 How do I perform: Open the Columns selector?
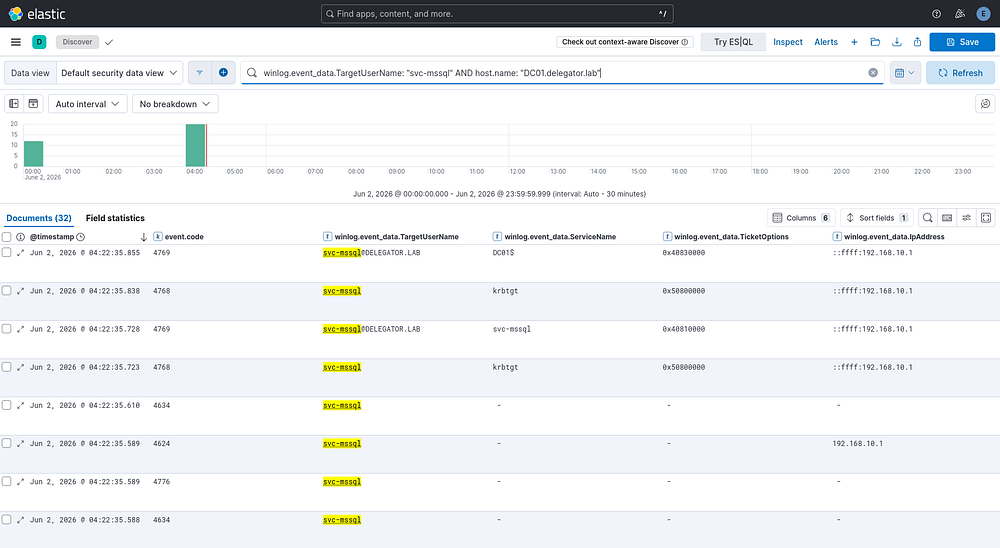801,218
